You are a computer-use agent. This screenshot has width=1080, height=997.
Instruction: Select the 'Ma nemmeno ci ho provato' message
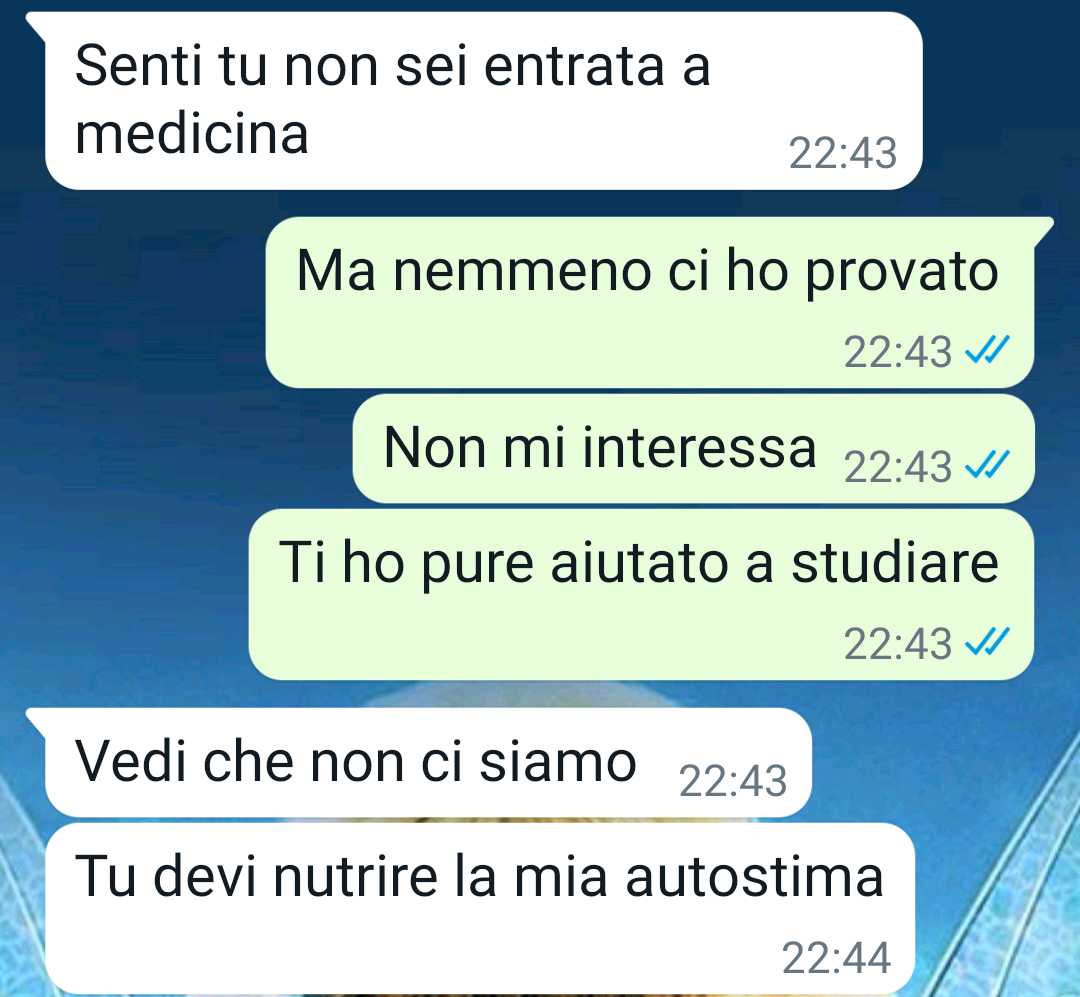650,302
